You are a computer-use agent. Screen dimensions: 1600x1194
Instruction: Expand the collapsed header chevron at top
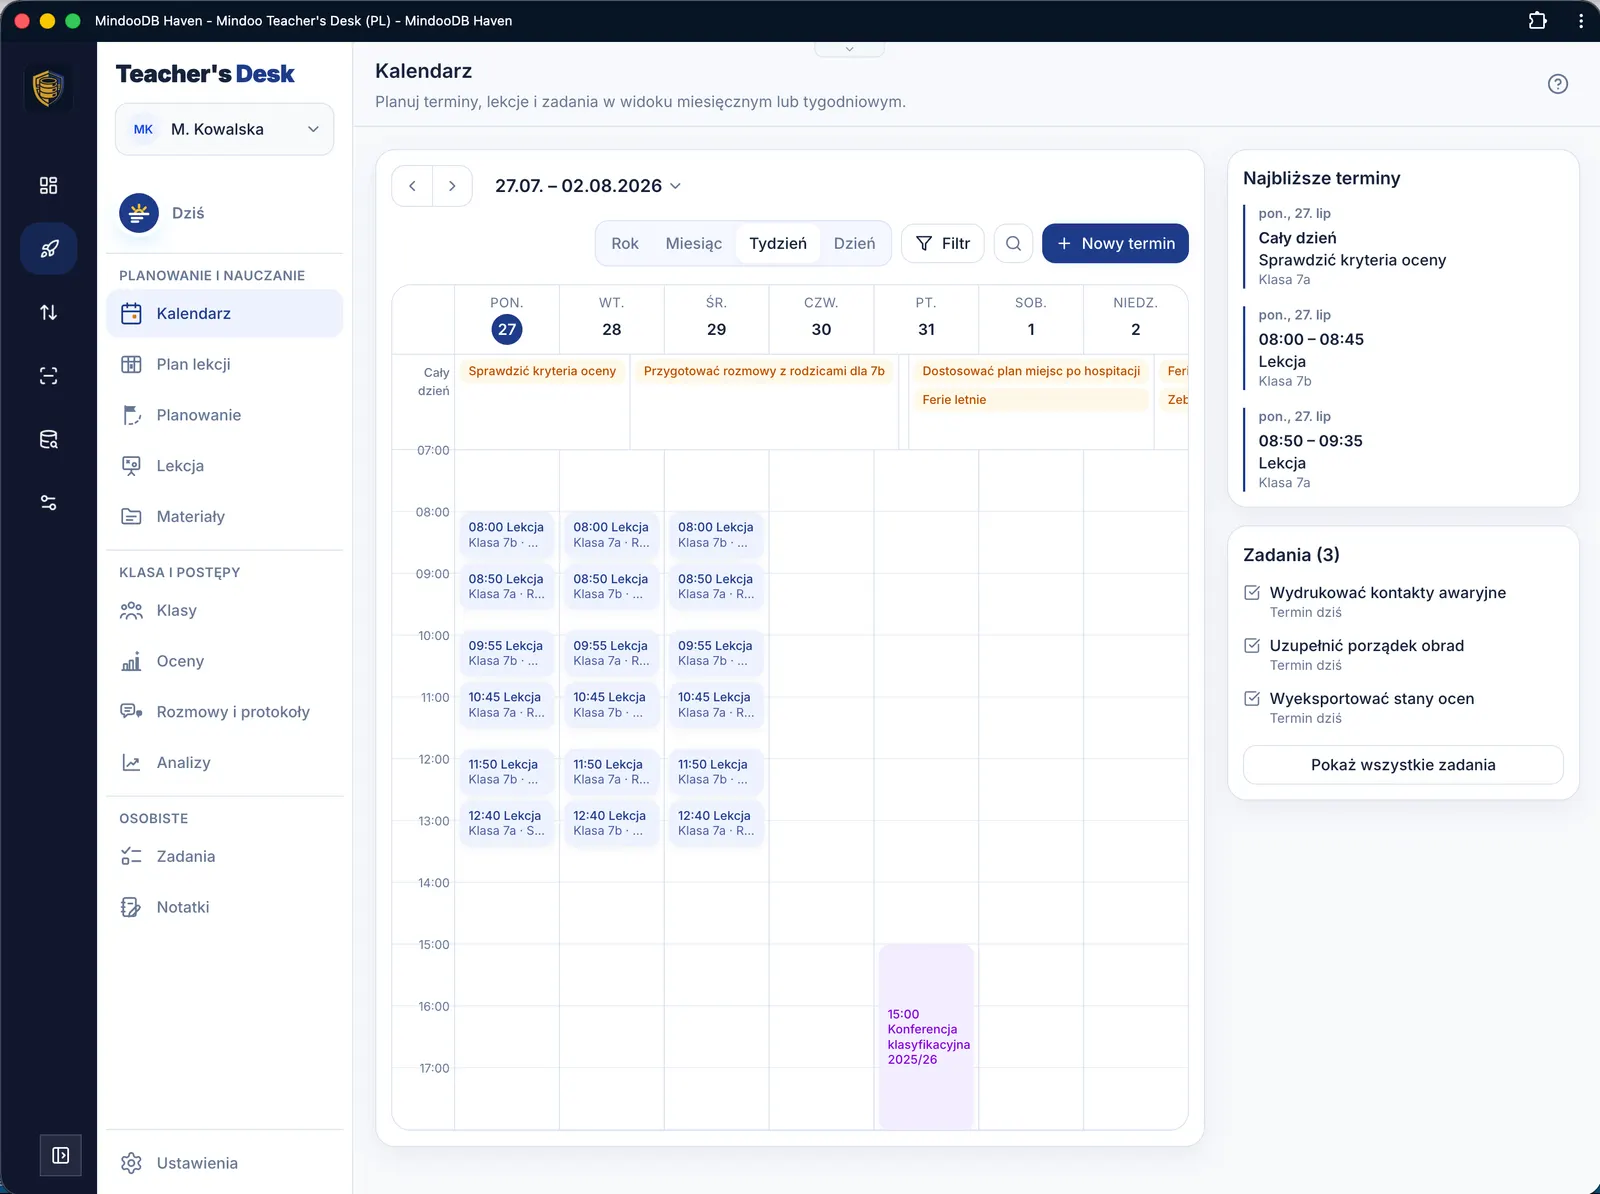coord(849,49)
